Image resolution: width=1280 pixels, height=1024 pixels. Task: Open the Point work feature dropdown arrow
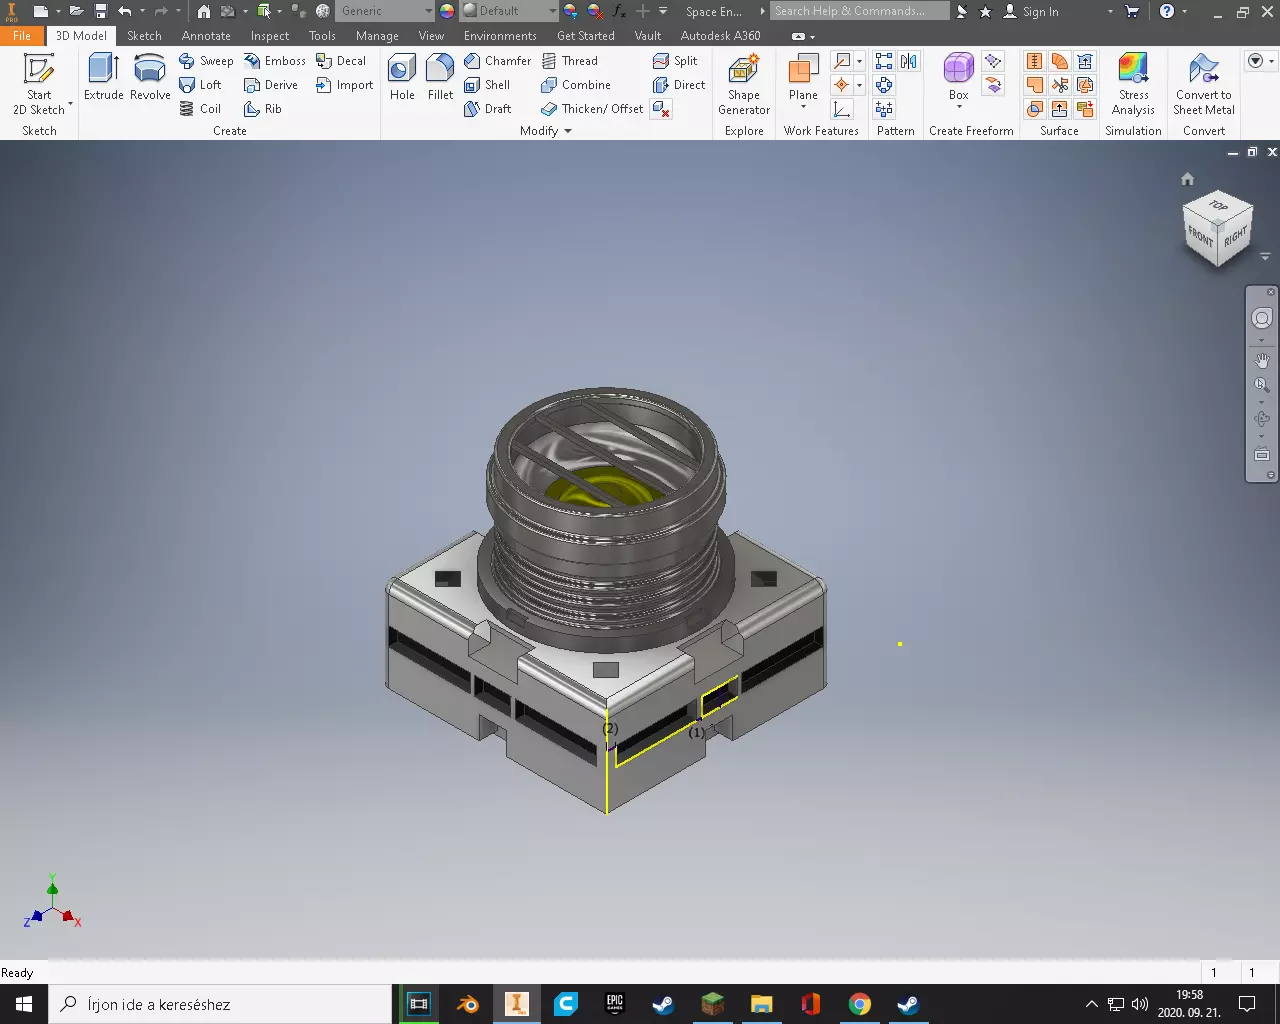(859, 85)
